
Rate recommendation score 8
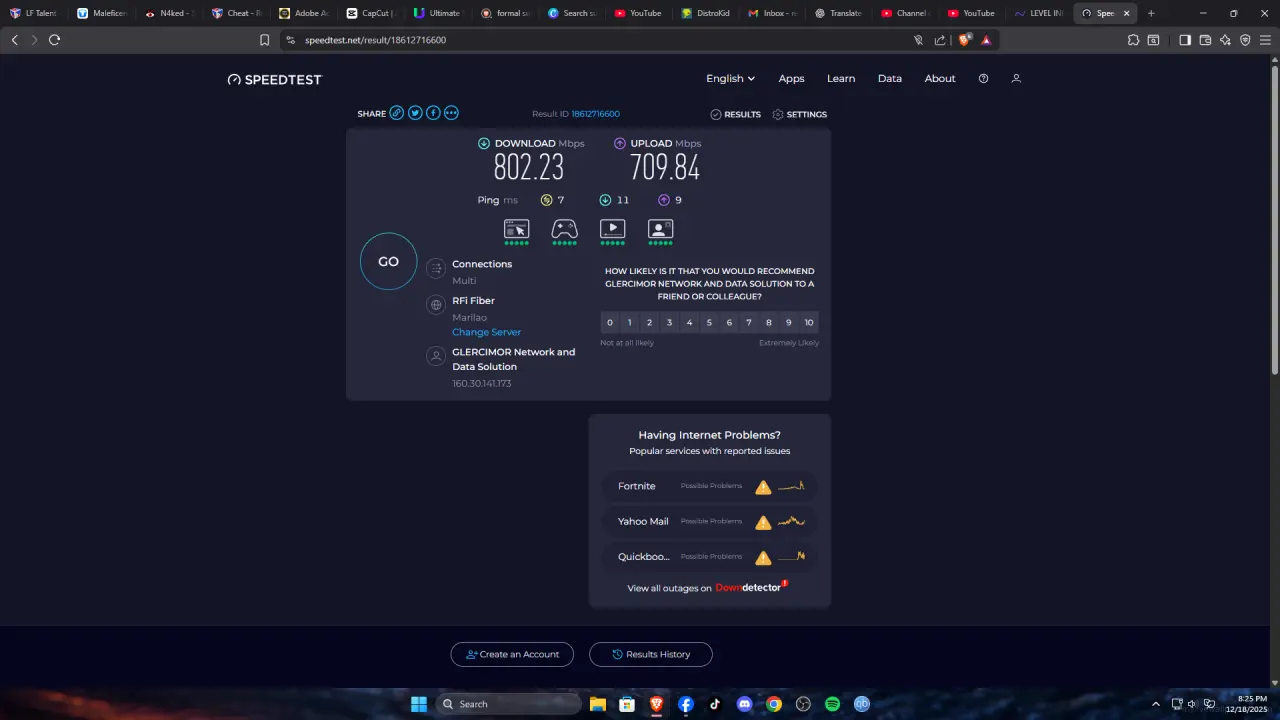coord(769,322)
